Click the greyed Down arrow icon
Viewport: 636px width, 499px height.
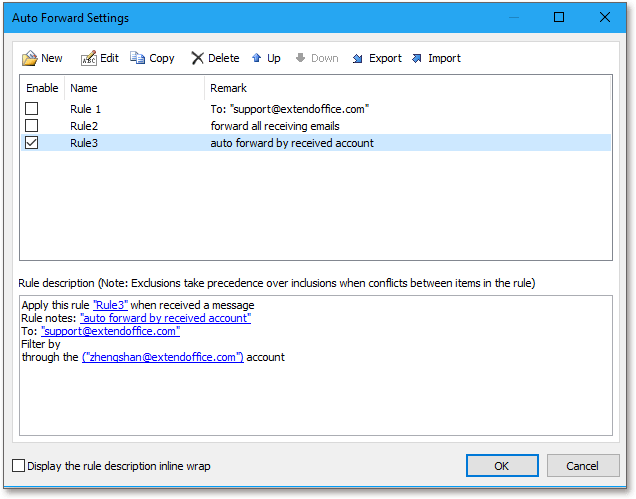300,58
